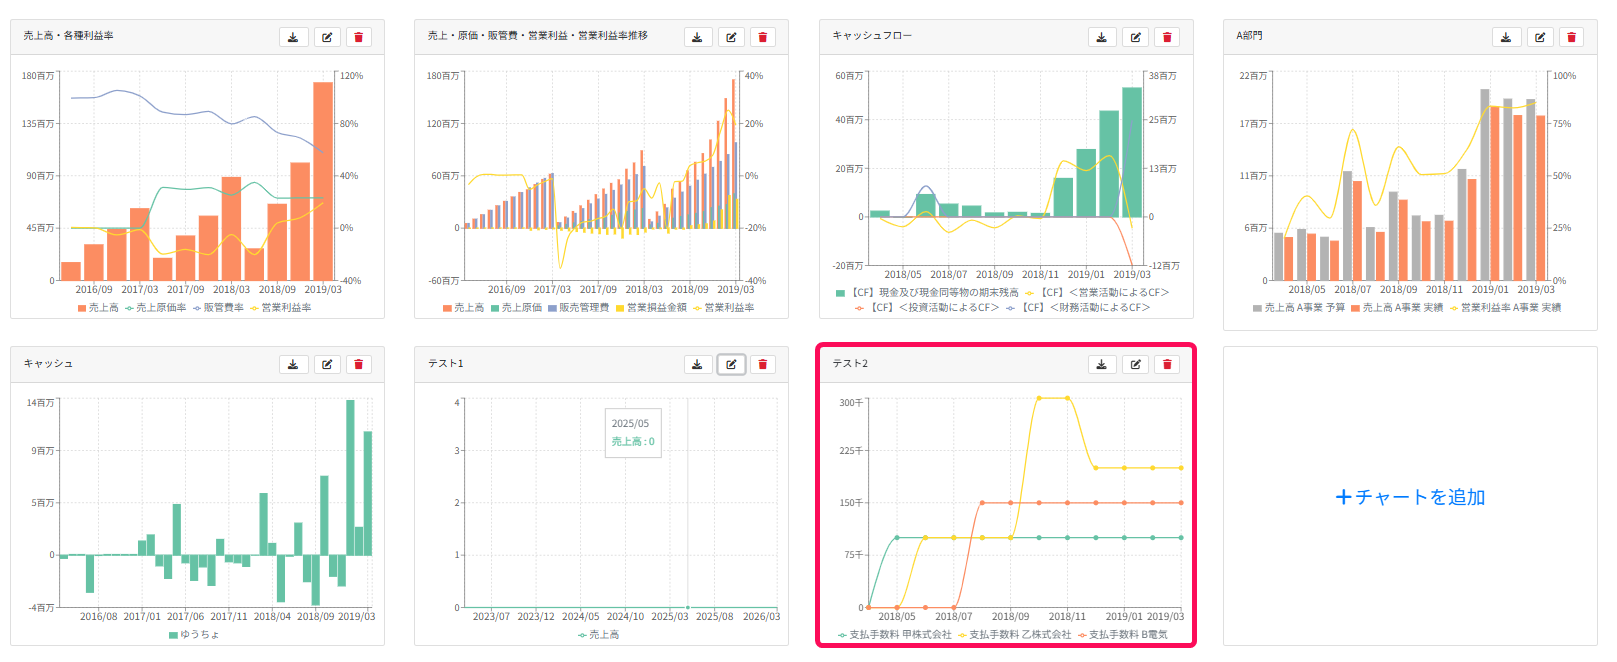Download the テスト2 chart
This screenshot has height=662, width=1617.
pyautogui.click(x=1101, y=364)
